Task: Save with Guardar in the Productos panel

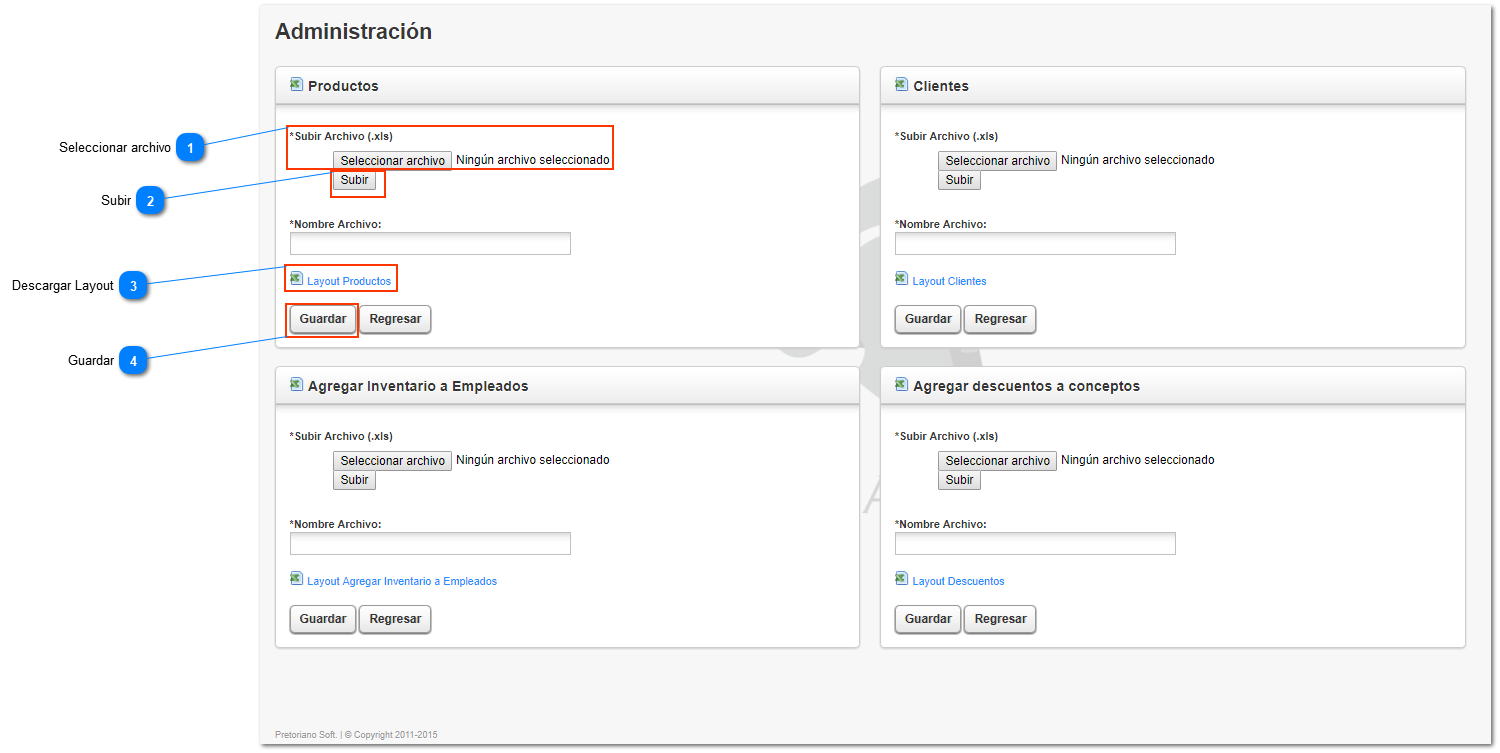Action: pyautogui.click(x=323, y=319)
